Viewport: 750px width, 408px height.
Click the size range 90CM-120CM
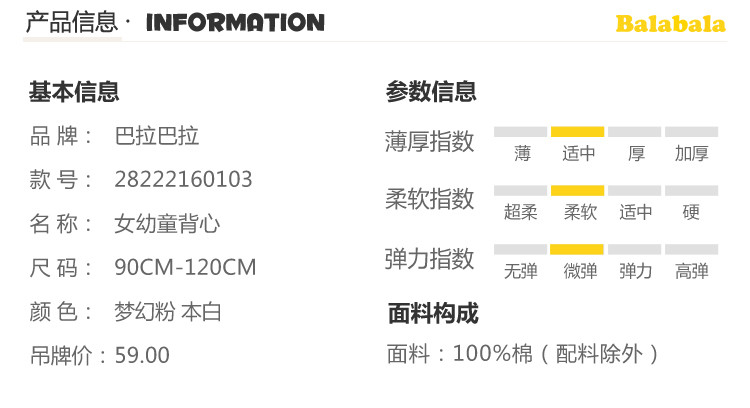tap(186, 268)
